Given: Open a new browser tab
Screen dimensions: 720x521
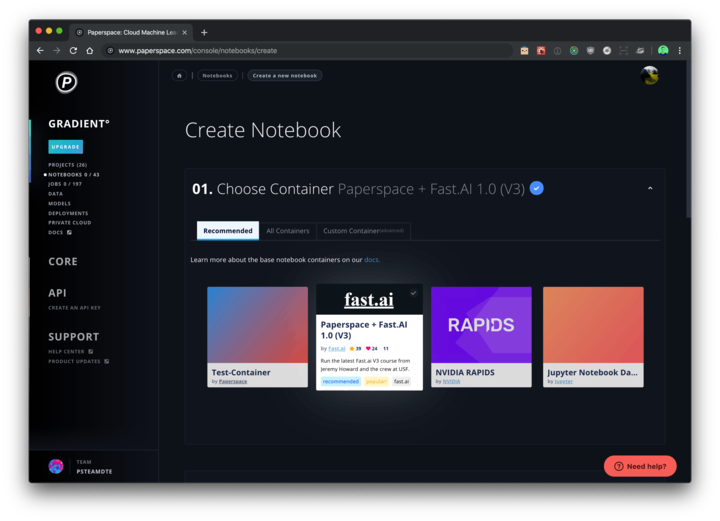Looking at the screenshot, I should 204,33.
